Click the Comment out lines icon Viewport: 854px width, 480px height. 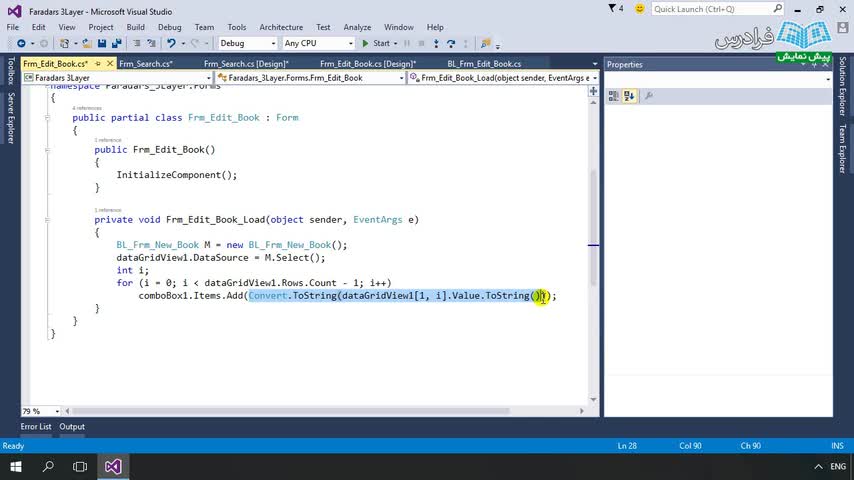coord(137,43)
